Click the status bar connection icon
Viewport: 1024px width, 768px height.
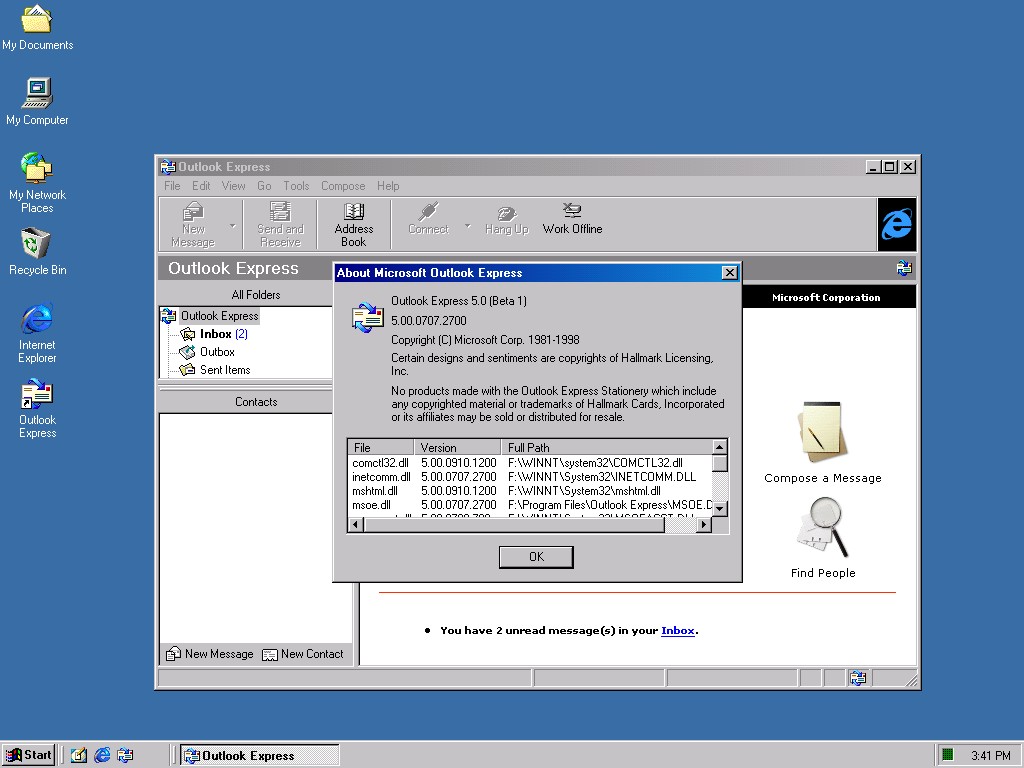coord(858,678)
